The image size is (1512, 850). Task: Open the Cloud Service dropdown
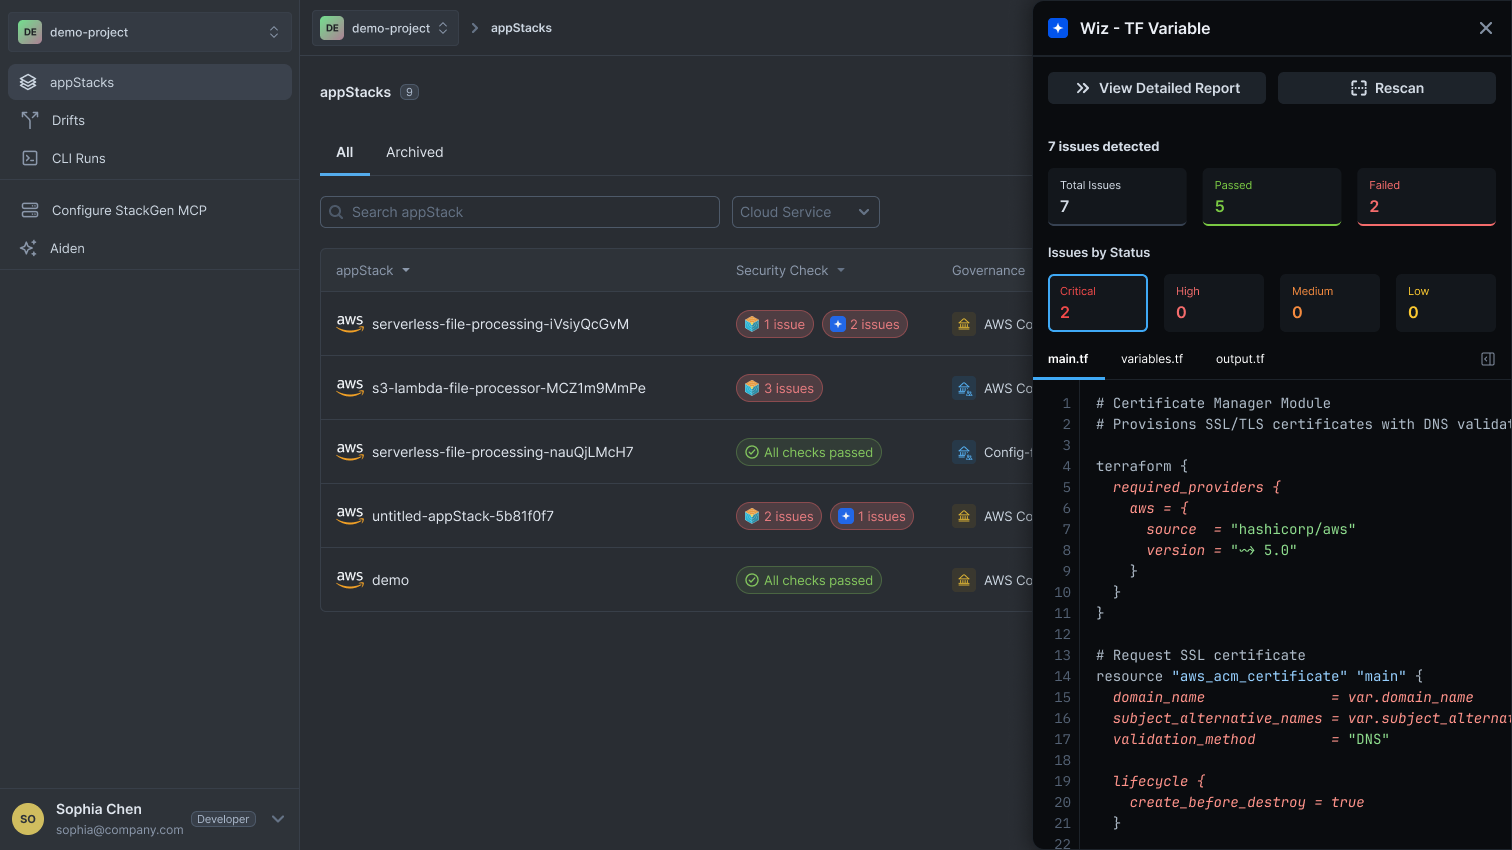[x=805, y=212]
